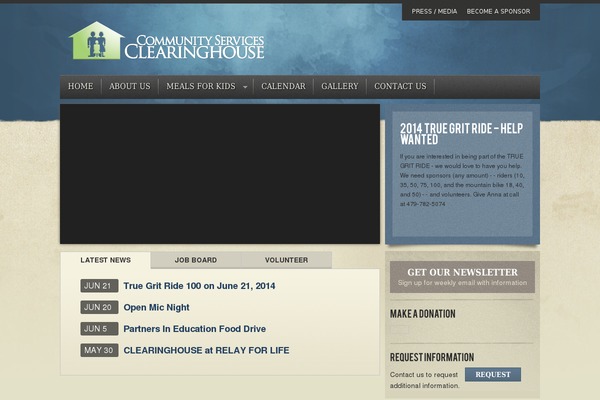Switch to the Volunteer tab
600x400 pixels.
[x=287, y=260]
